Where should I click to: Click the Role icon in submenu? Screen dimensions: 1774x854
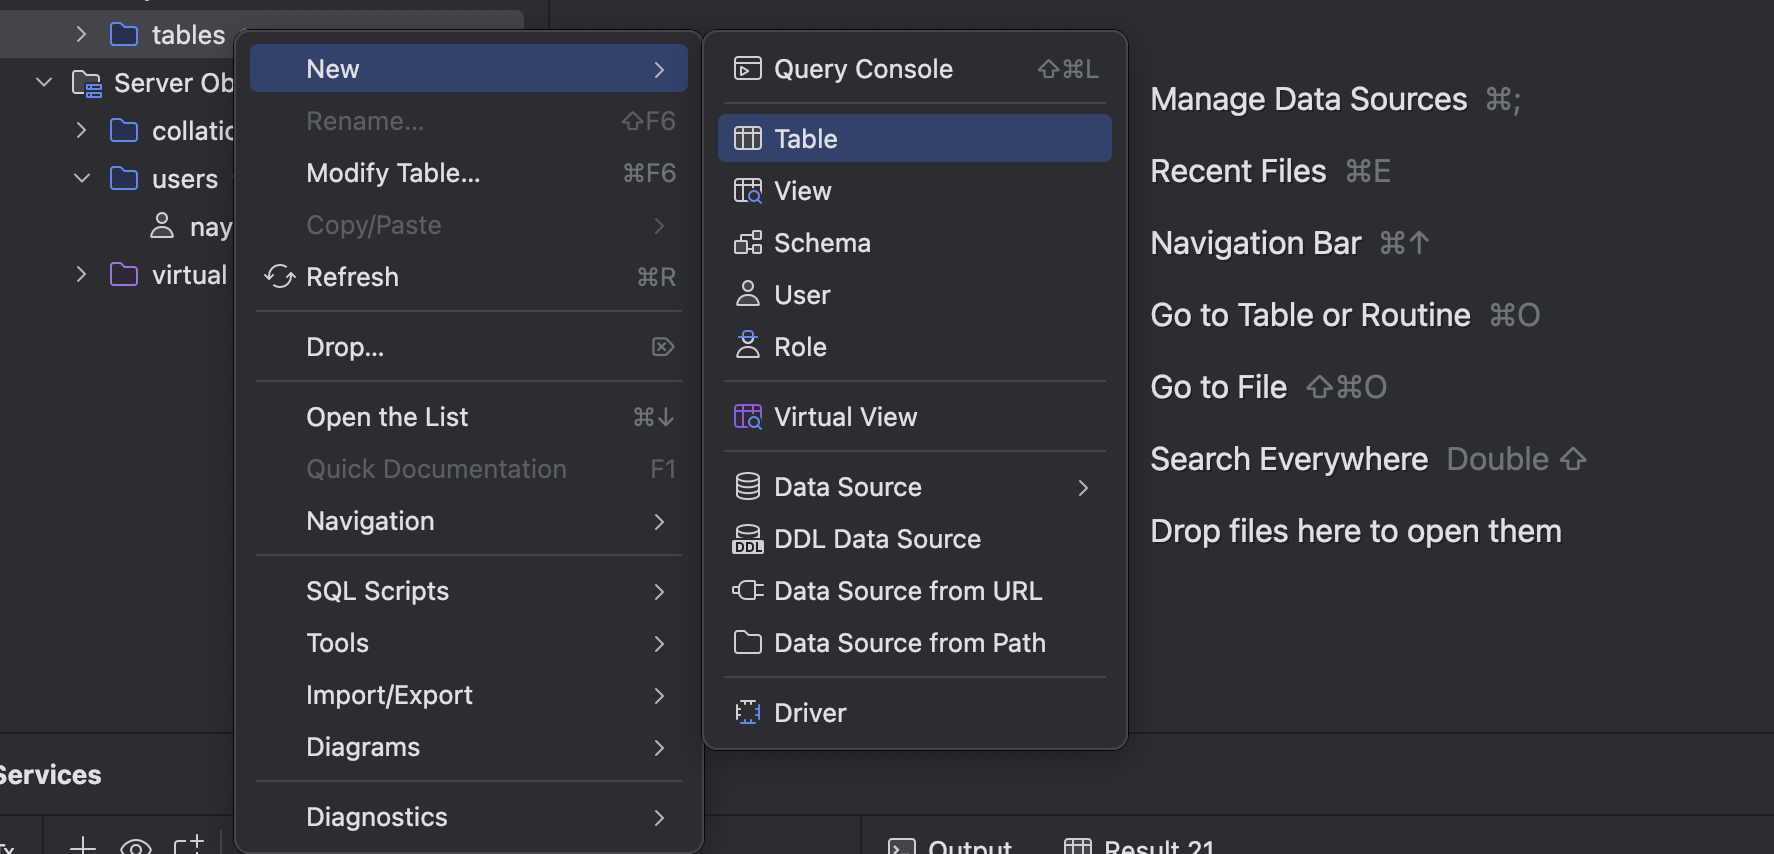point(747,347)
